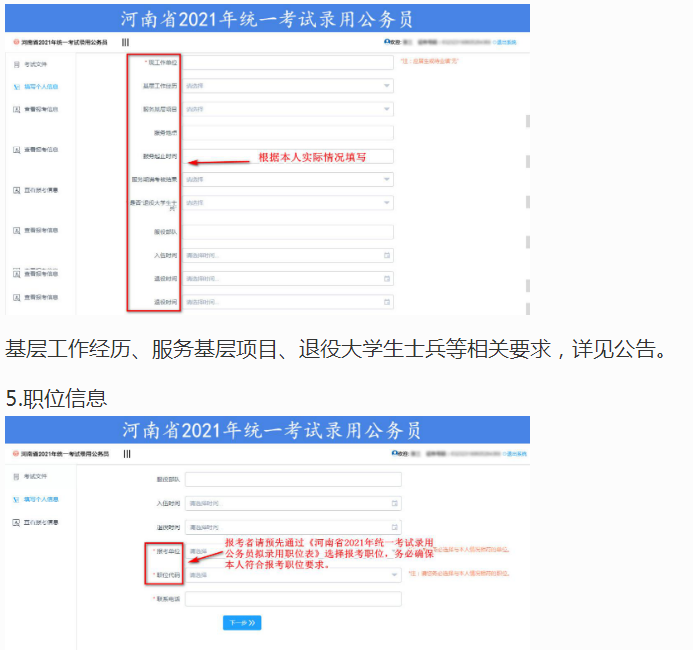Click the sidebar collapse bars icon in first form screenshot

tap(126, 42)
